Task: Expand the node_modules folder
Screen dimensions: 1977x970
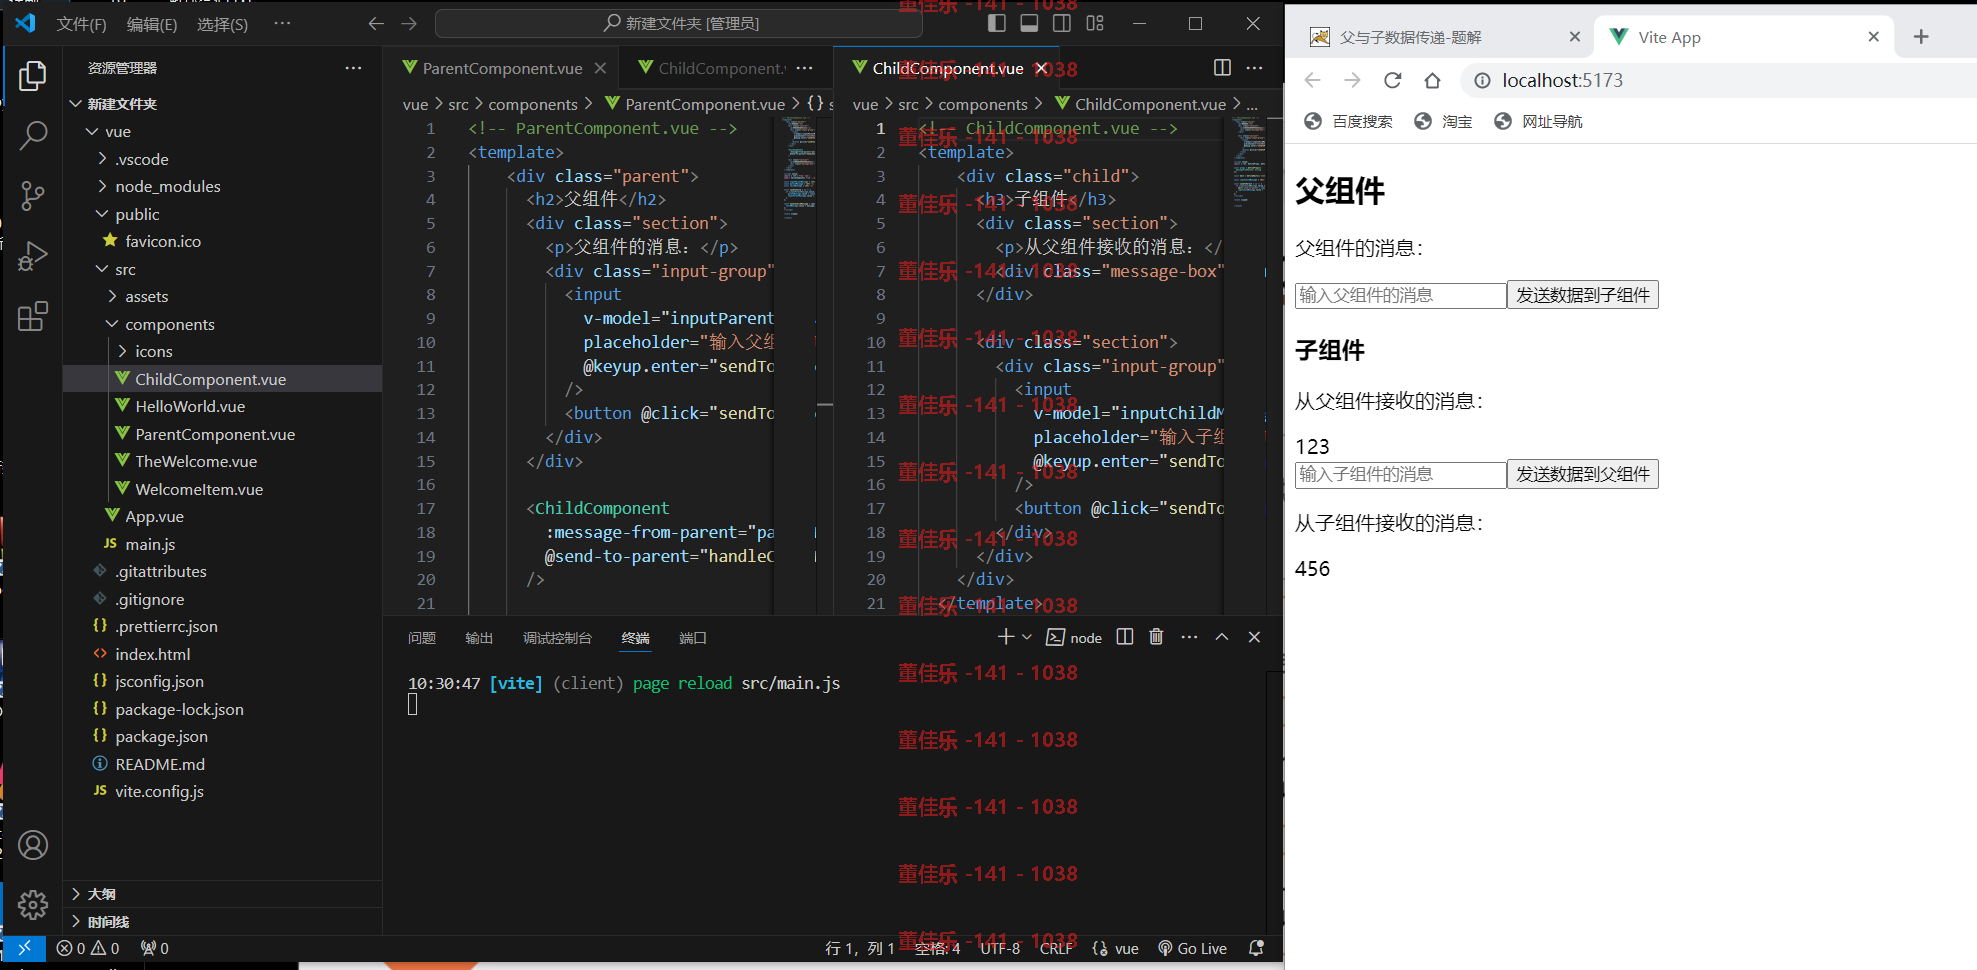Action: 167,187
